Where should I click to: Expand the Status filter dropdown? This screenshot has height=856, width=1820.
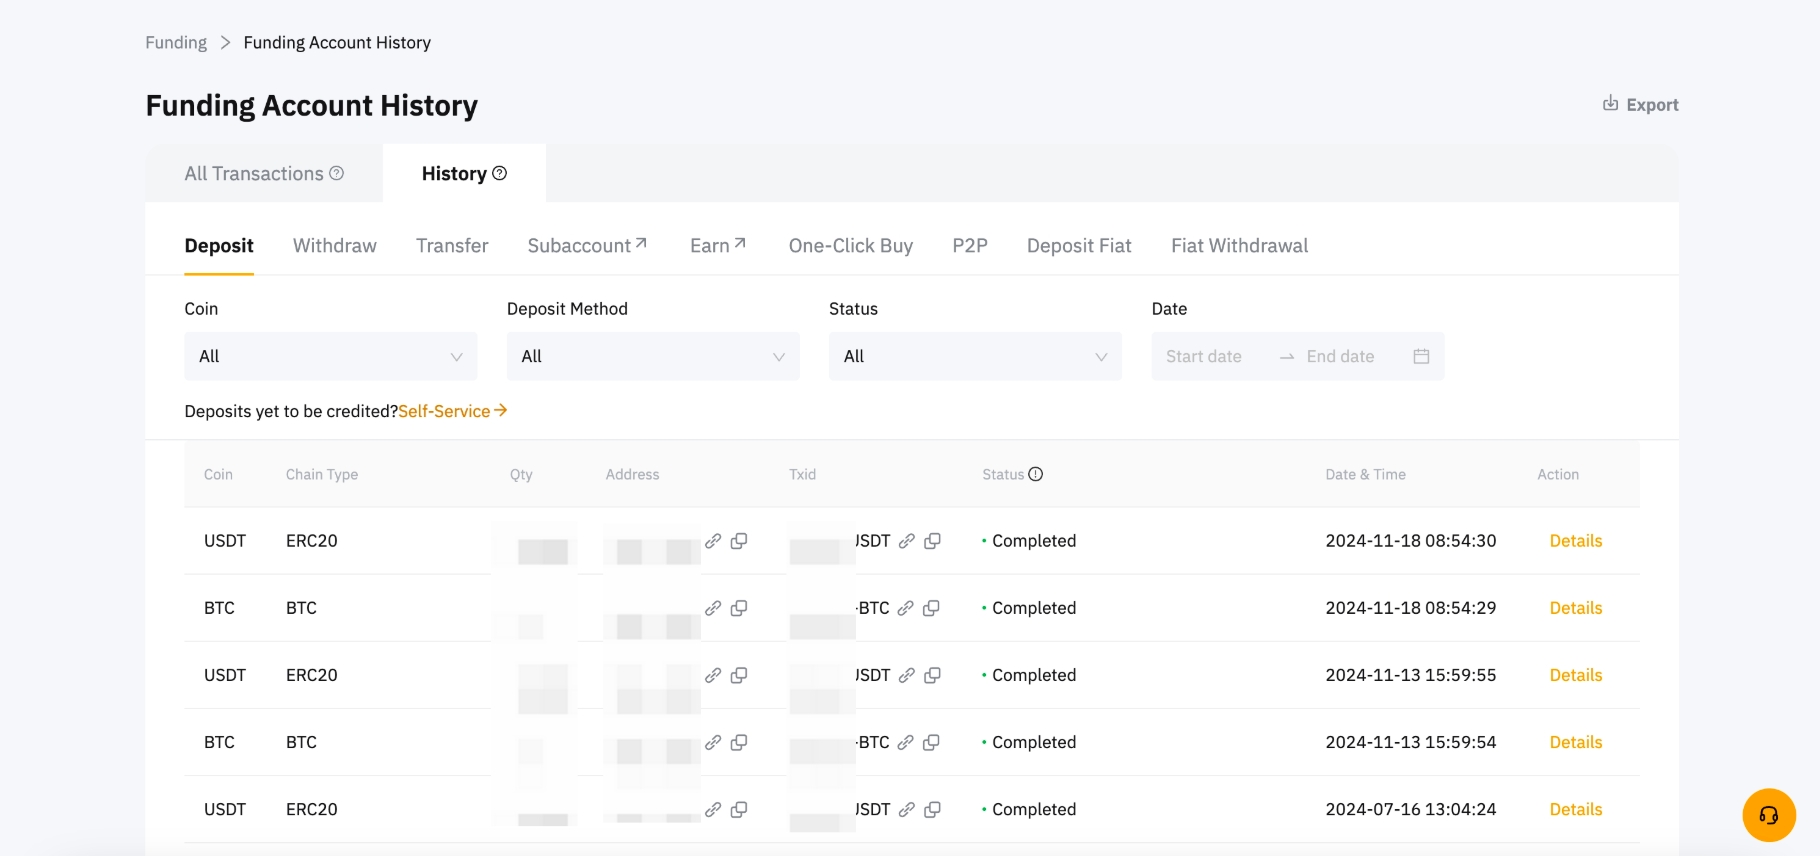point(974,356)
